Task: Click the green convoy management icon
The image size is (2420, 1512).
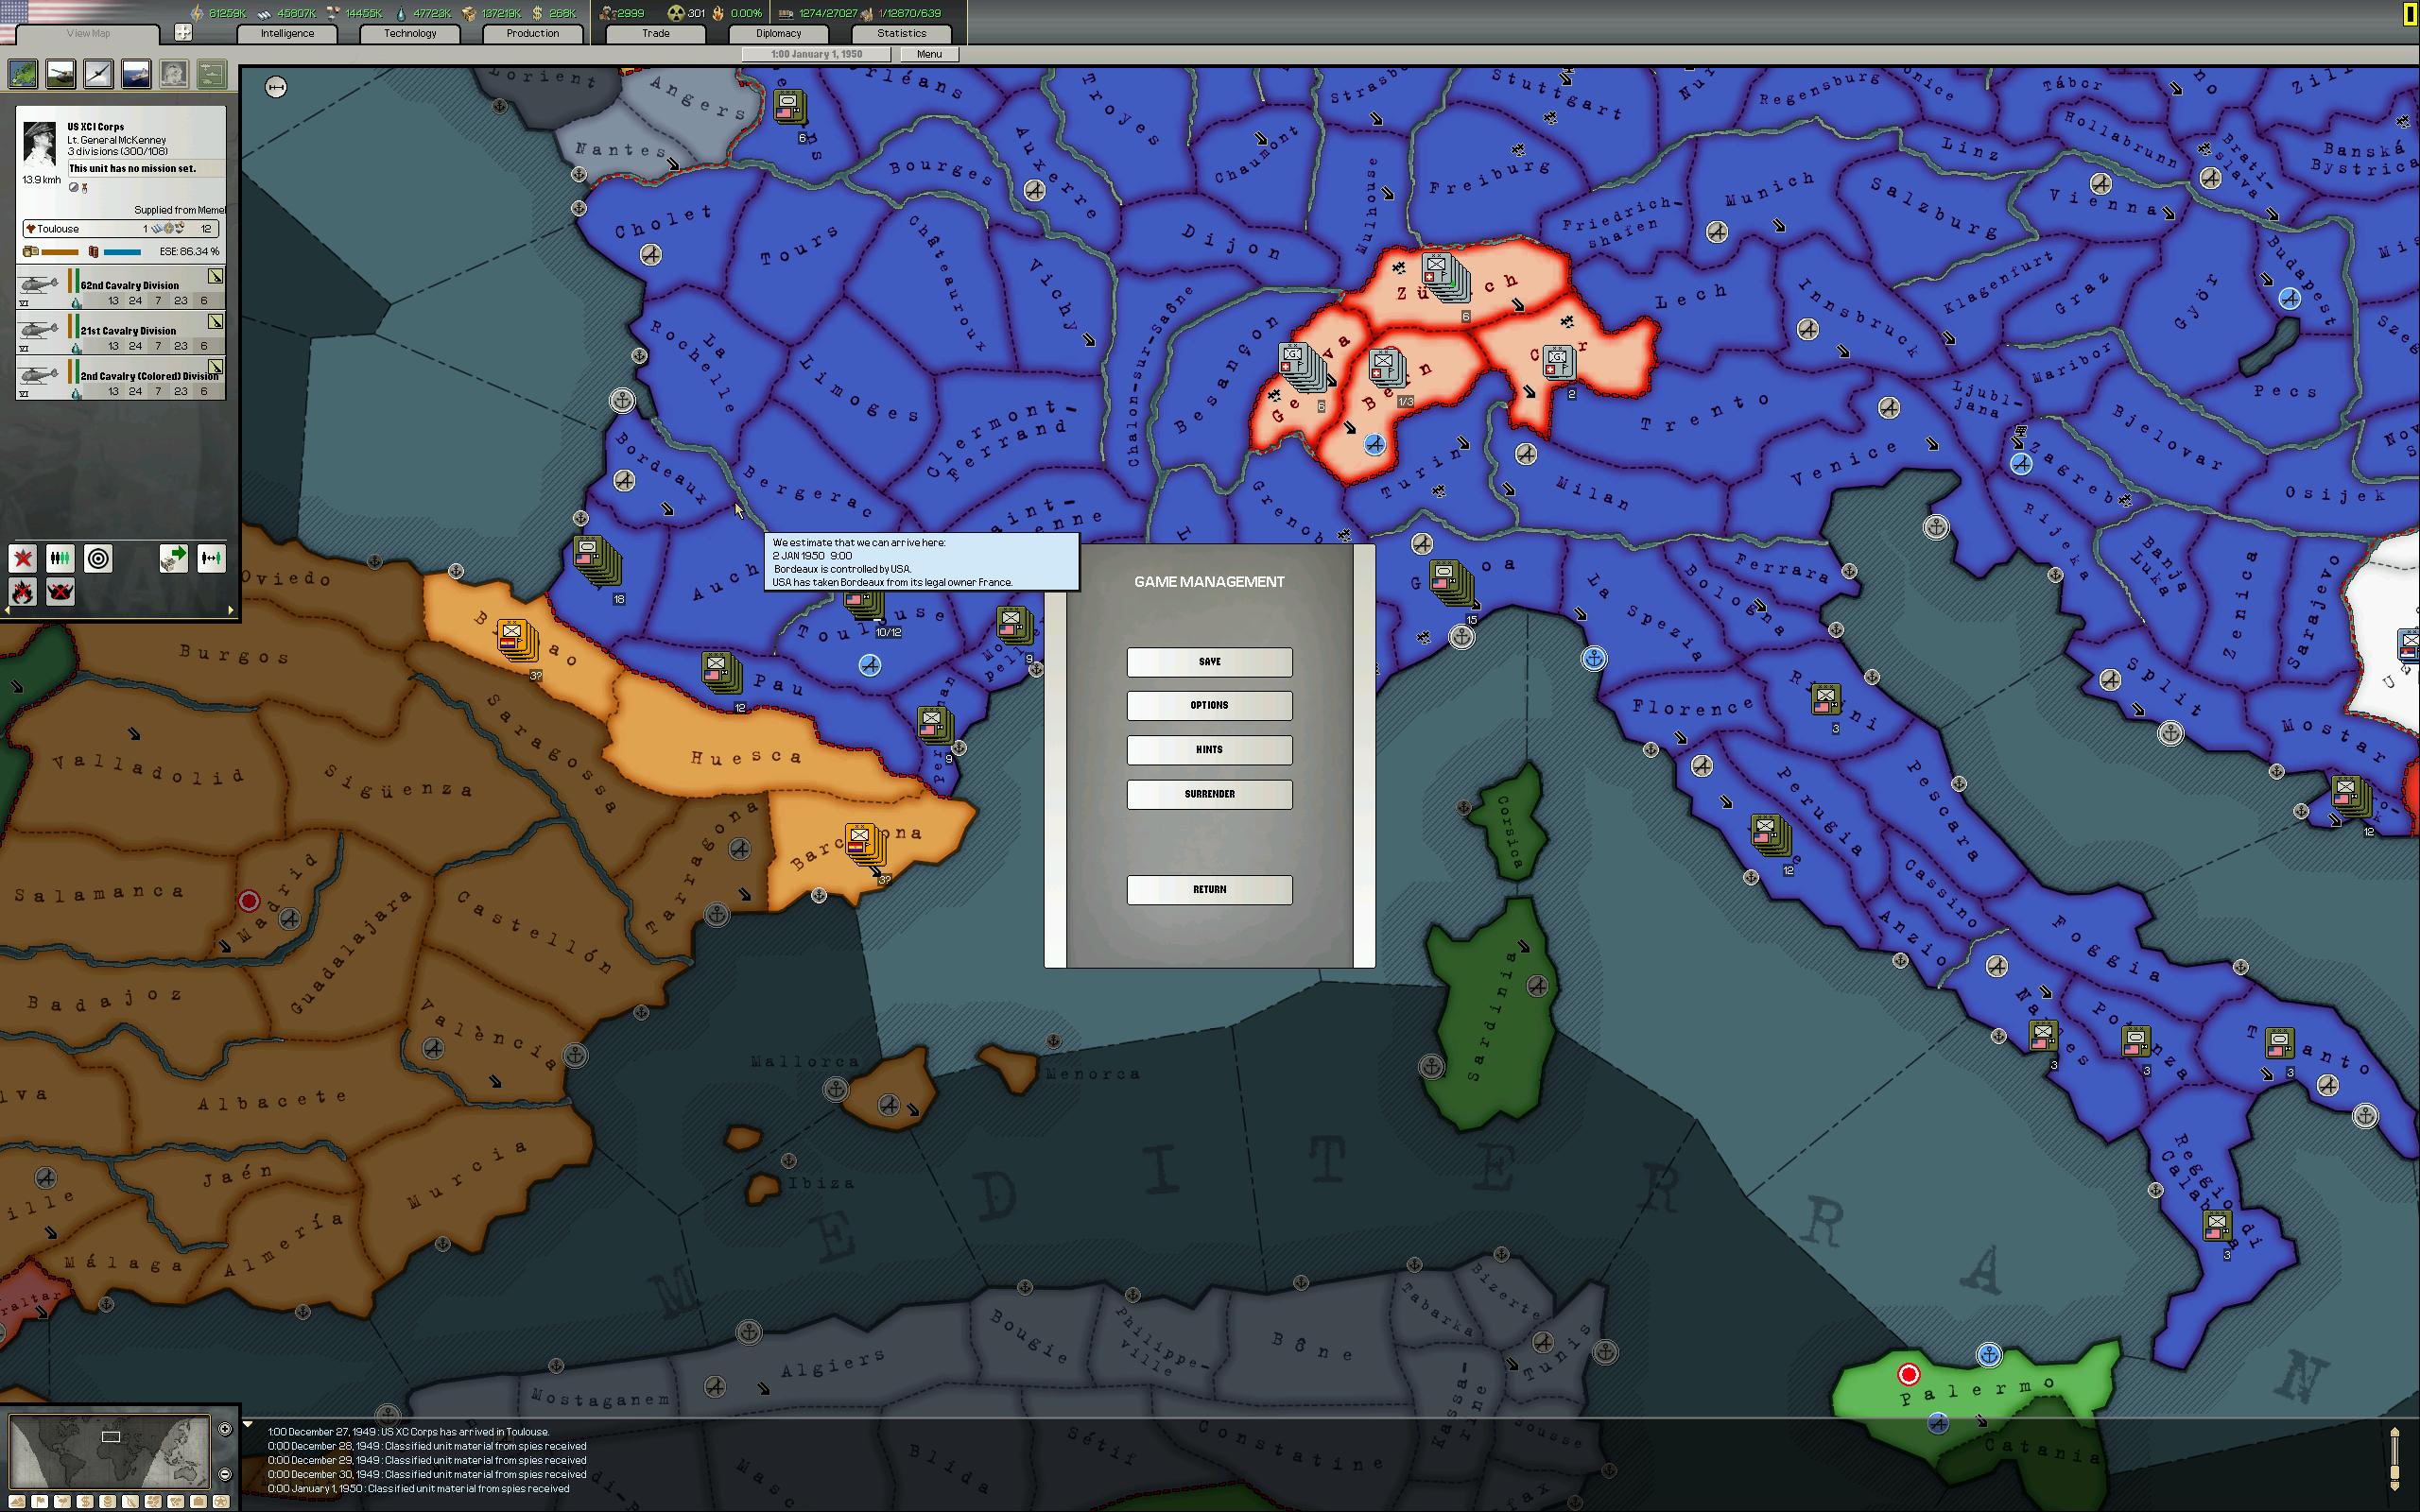Action: (x=211, y=73)
